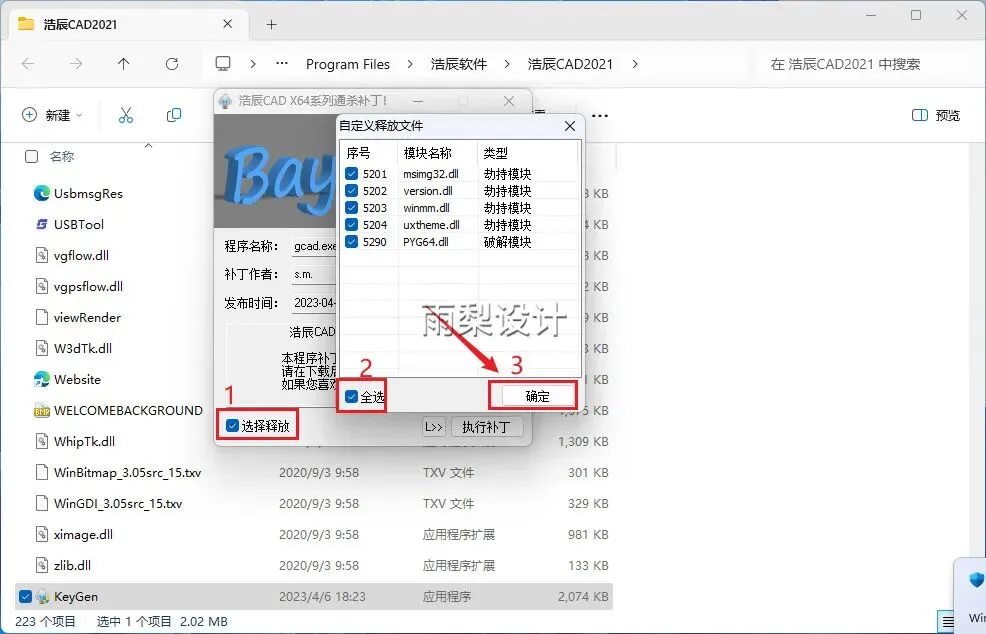Click the forward navigation arrow
986x634 pixels.
pos(76,64)
